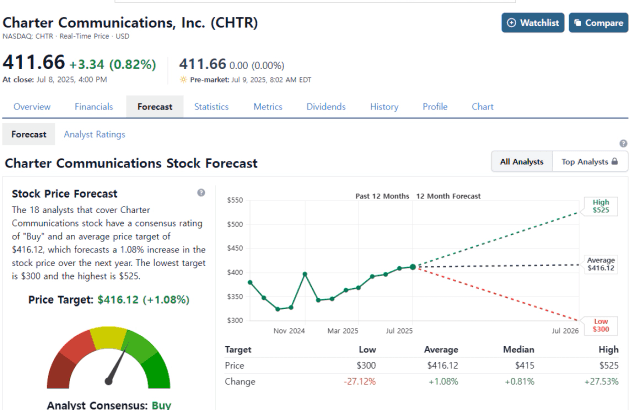
Task: Click the 12 Month Forecast chart label
Action: pyautogui.click(x=448, y=196)
